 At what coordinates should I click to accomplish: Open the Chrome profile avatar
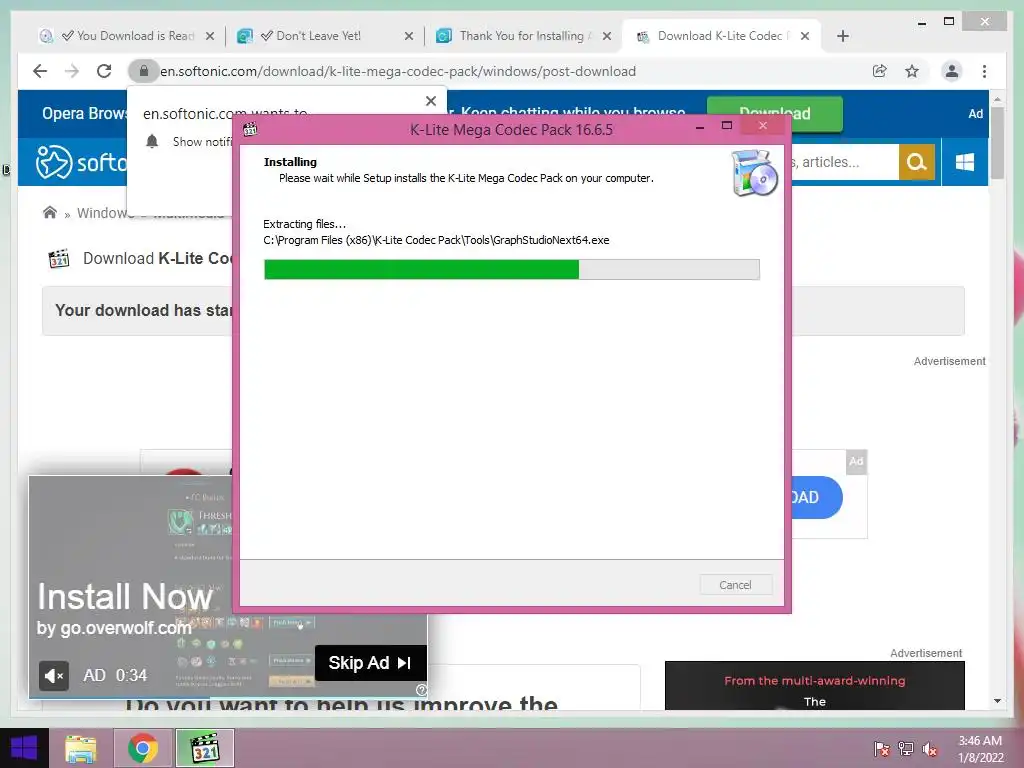point(952,71)
